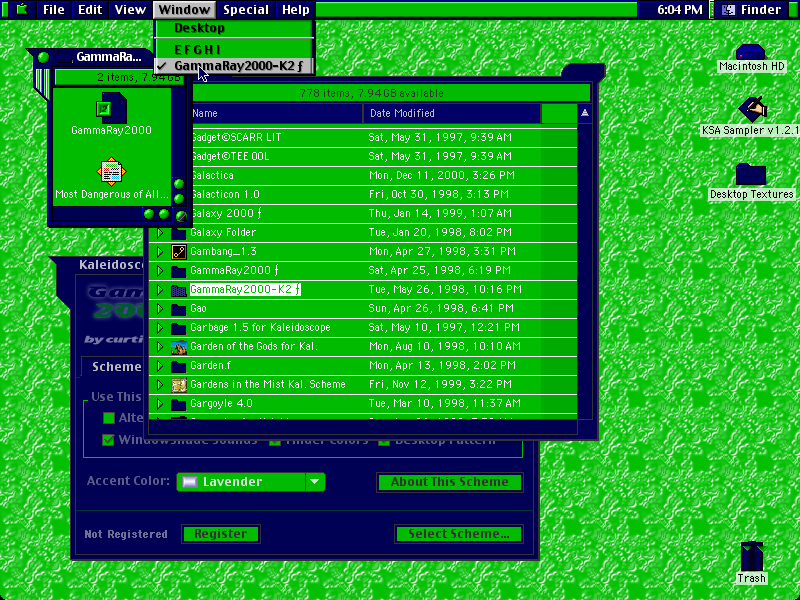
Task: Click the size box of the small GammaRa... window
Action: coord(181,215)
